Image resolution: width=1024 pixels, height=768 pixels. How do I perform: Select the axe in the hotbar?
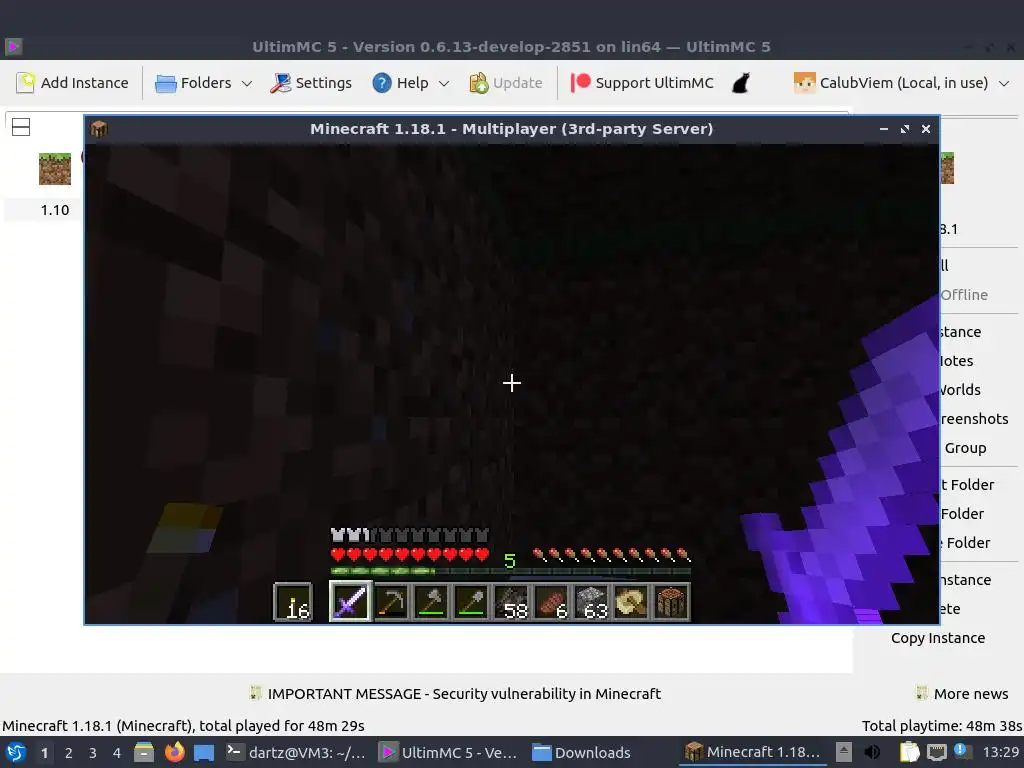tap(431, 601)
